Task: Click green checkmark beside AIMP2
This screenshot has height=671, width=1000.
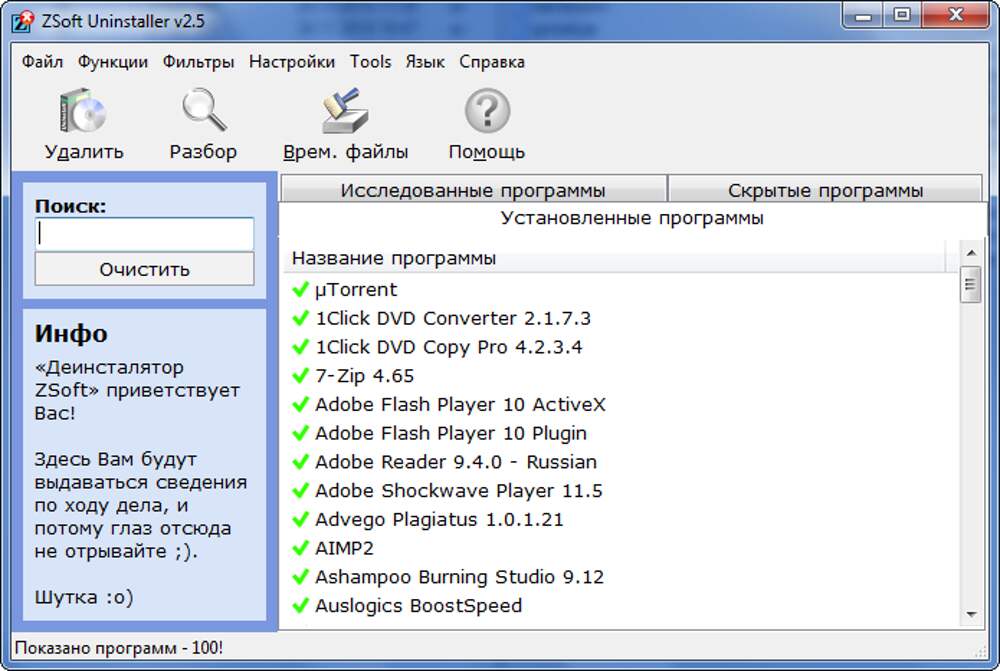Action: (x=299, y=548)
